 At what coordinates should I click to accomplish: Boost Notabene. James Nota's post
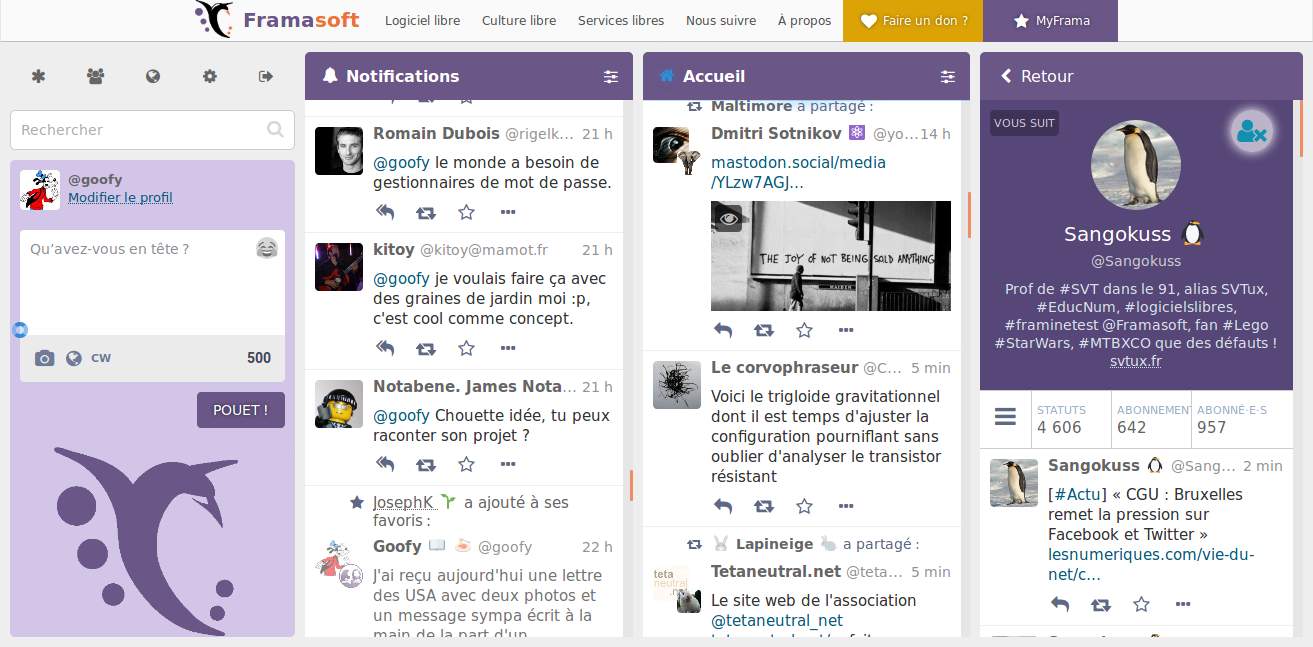point(426,464)
